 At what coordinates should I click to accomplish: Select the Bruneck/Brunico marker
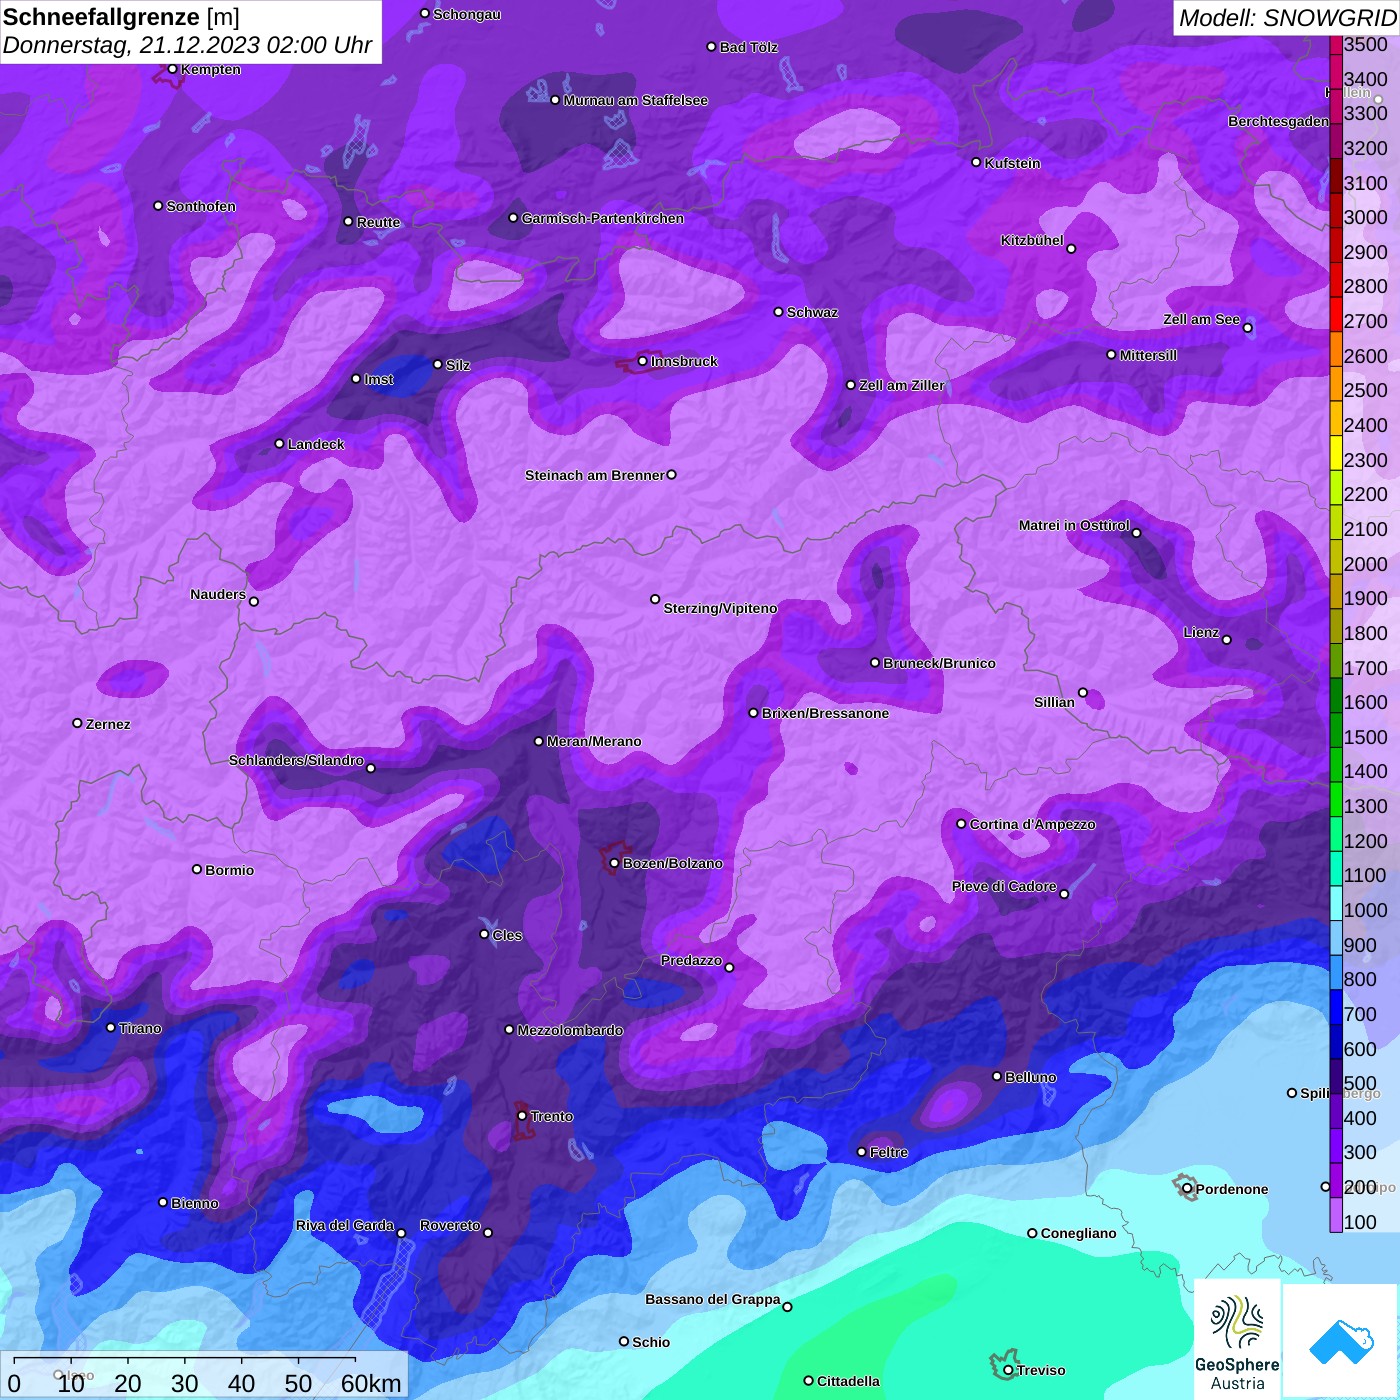875,662
